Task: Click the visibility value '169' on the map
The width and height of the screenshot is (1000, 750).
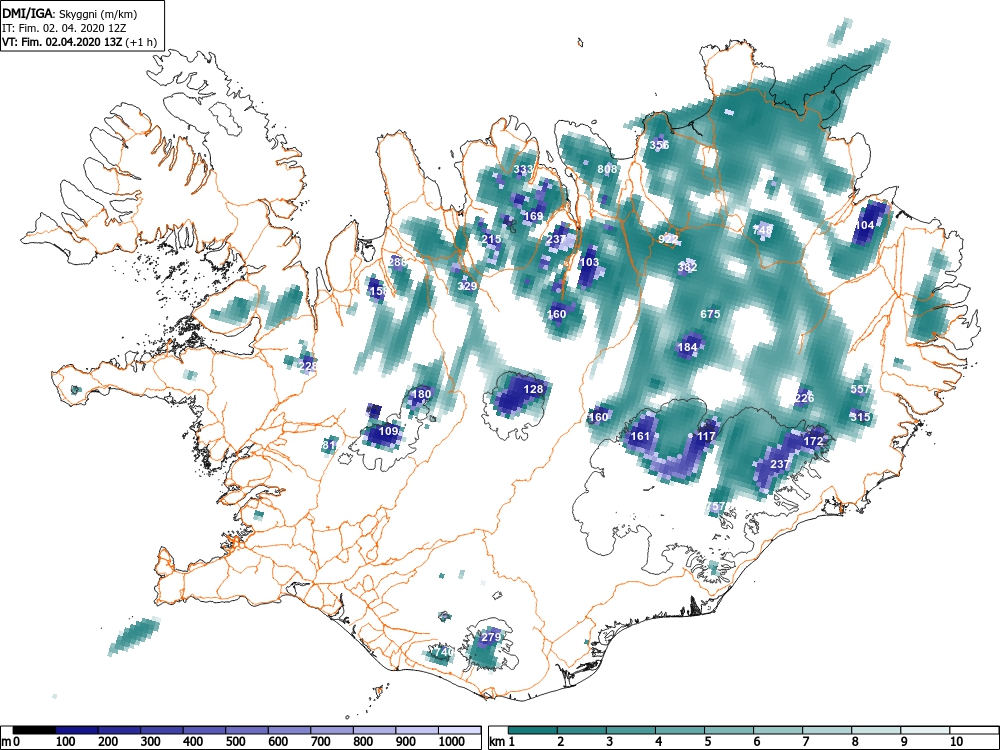Action: click(533, 216)
